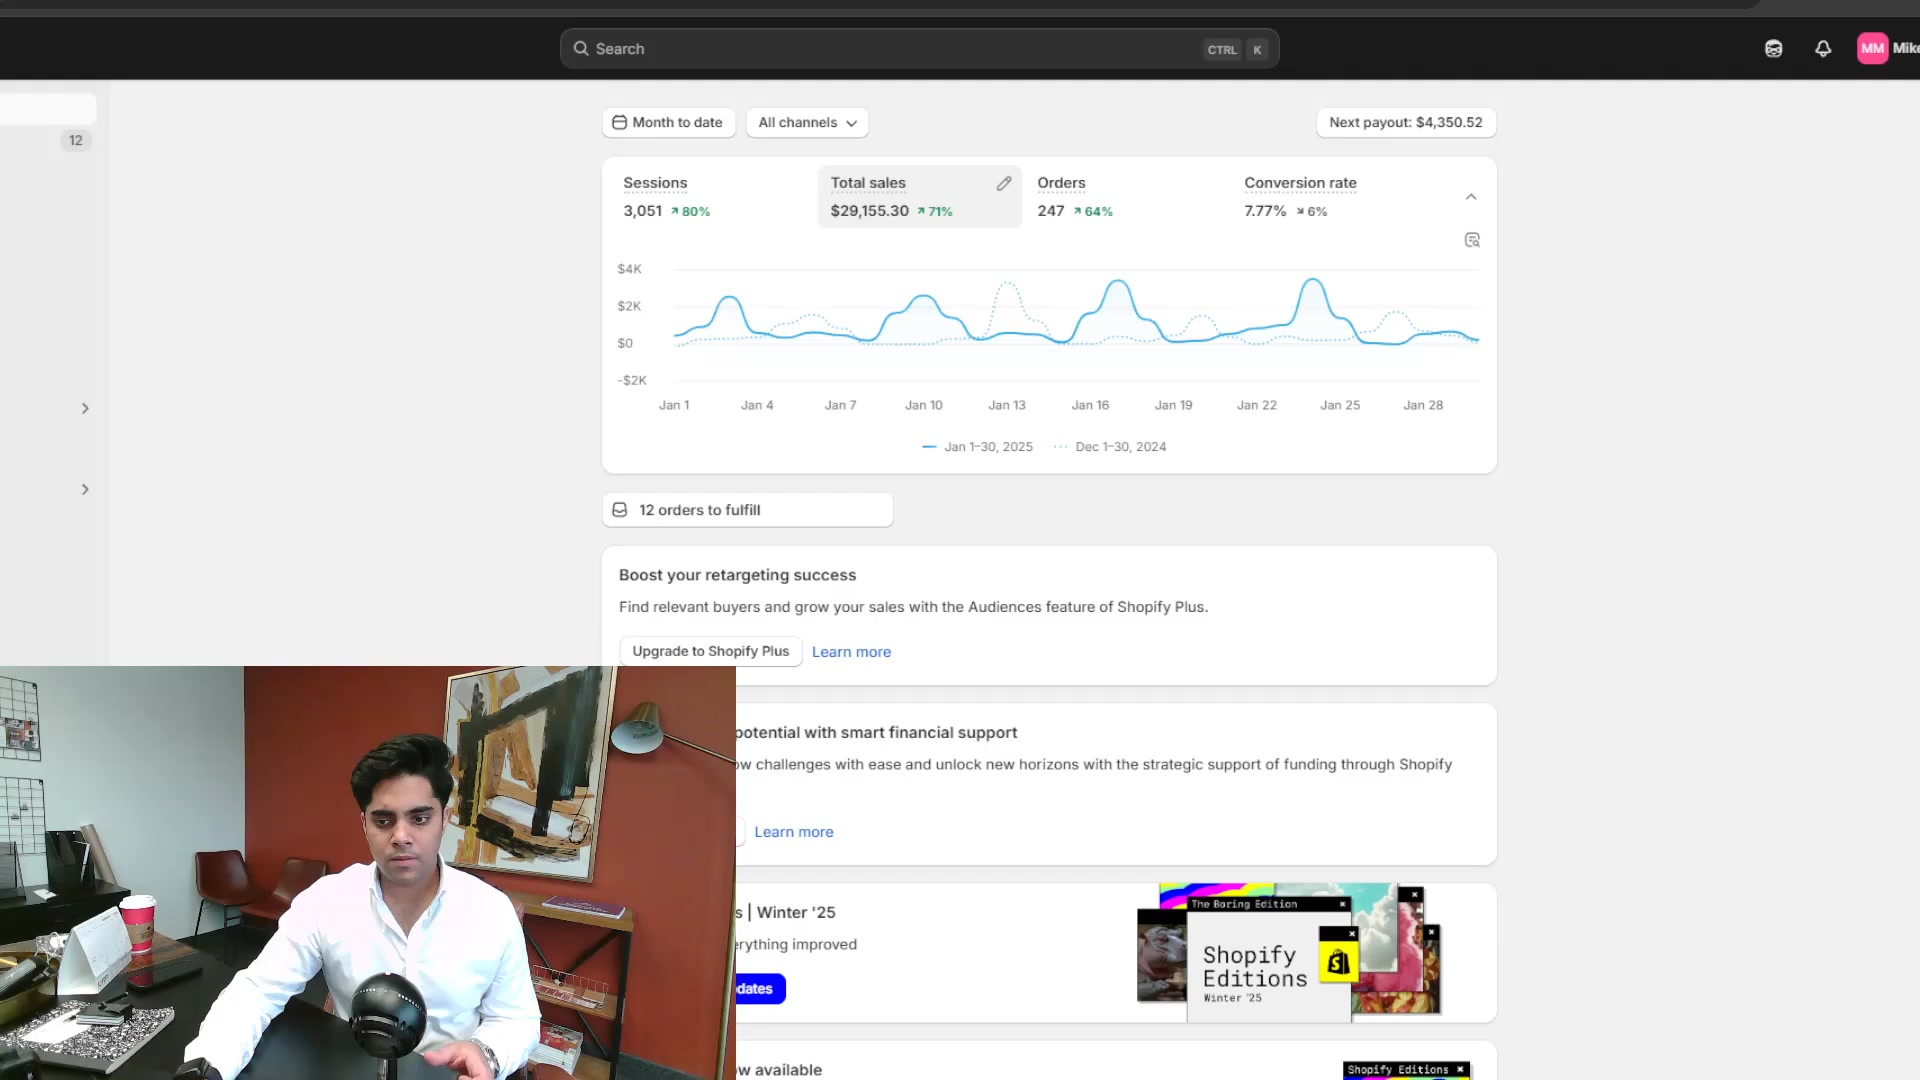
Task: Click the MM account avatar
Action: 1872,48
